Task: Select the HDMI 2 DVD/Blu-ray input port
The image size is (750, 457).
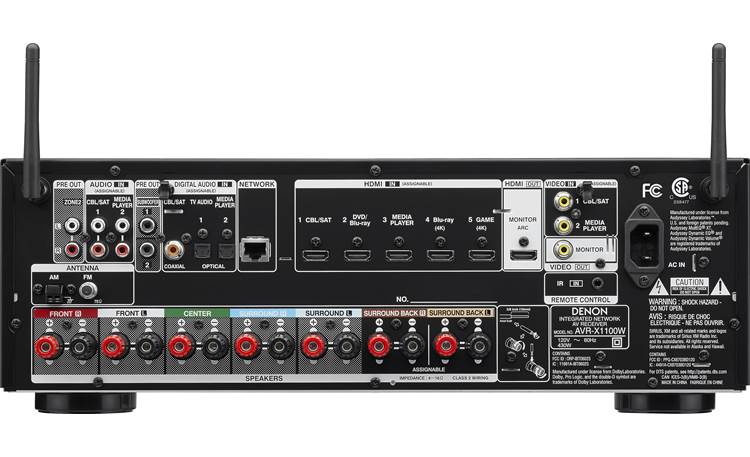Action: tap(357, 256)
